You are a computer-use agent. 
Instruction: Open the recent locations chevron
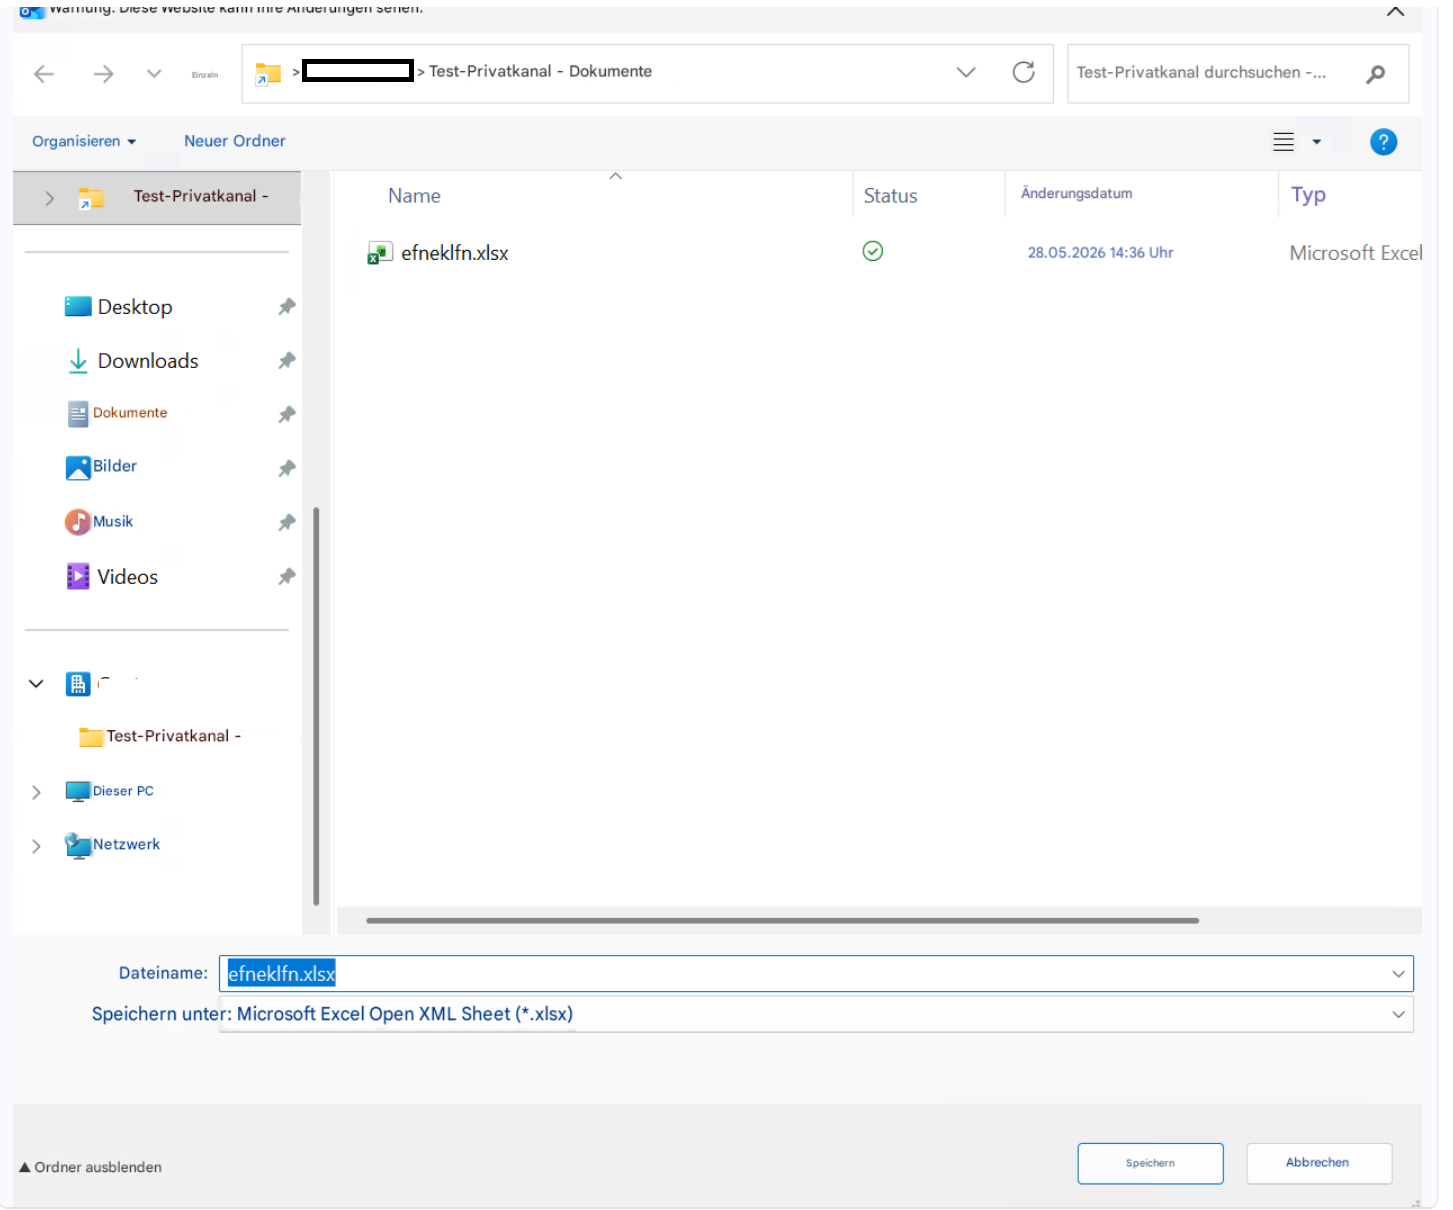tap(154, 74)
